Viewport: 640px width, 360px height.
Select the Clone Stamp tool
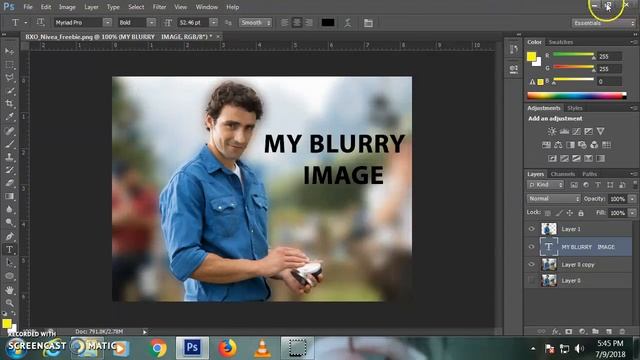tap(9, 157)
